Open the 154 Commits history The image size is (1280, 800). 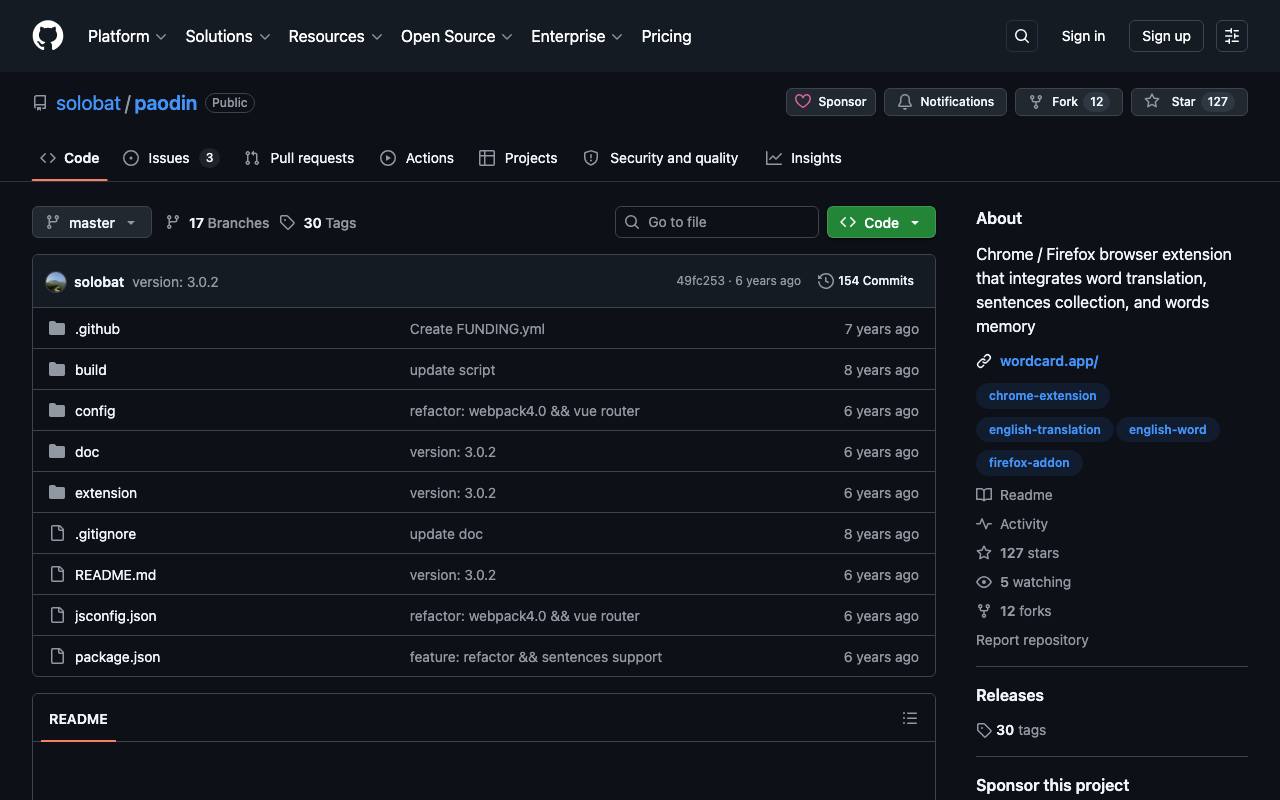866,281
